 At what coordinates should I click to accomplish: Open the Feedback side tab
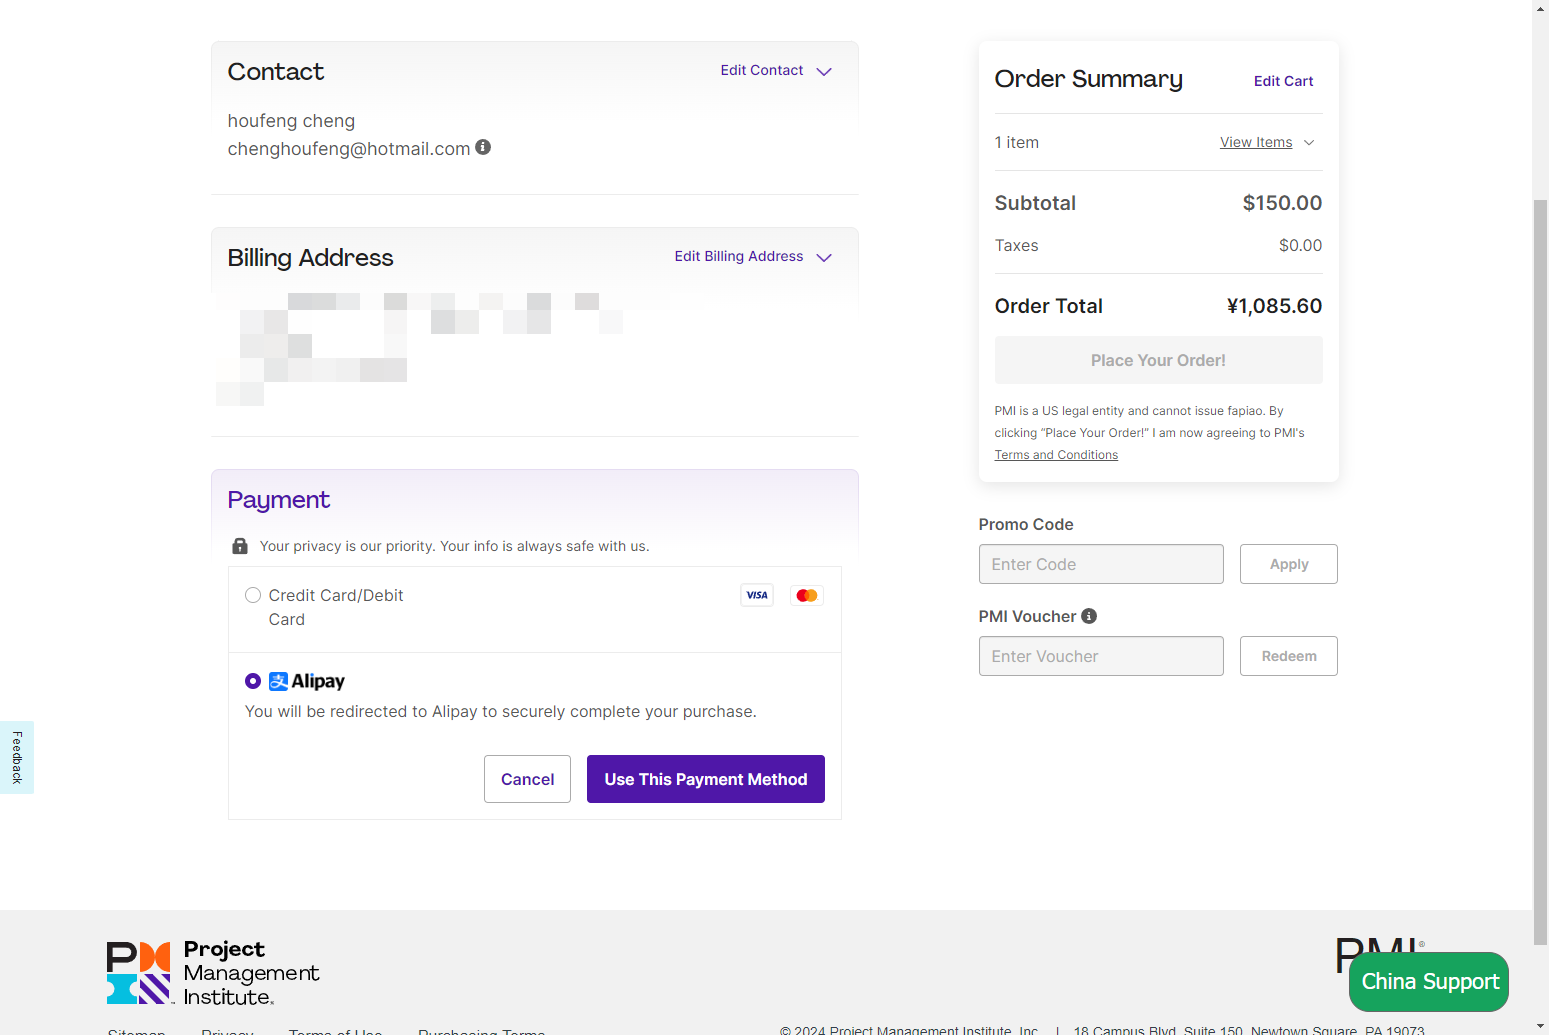17,757
